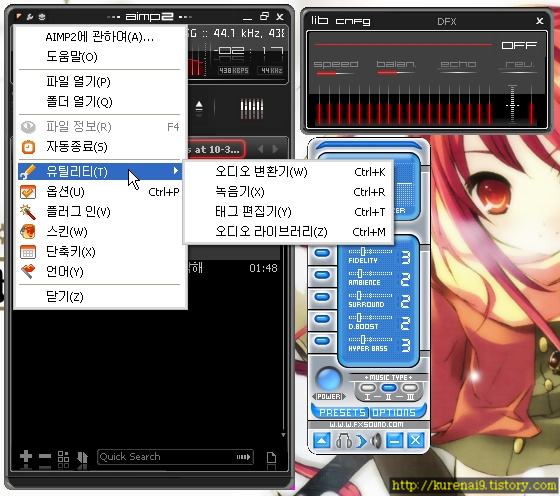Click the grid selection icon in playlist toolbar
Image resolution: width=560 pixels, height=496 pixels.
click(x=63, y=458)
